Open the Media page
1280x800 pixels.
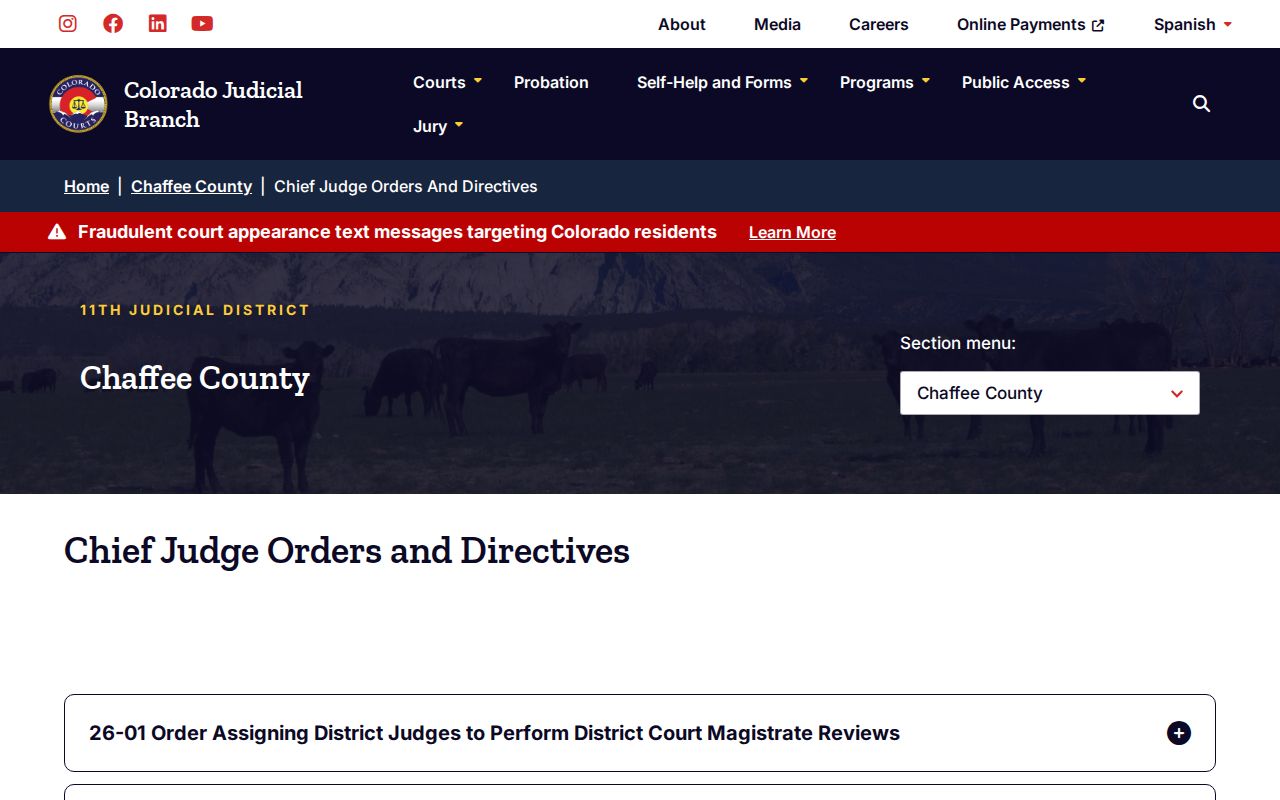[777, 24]
